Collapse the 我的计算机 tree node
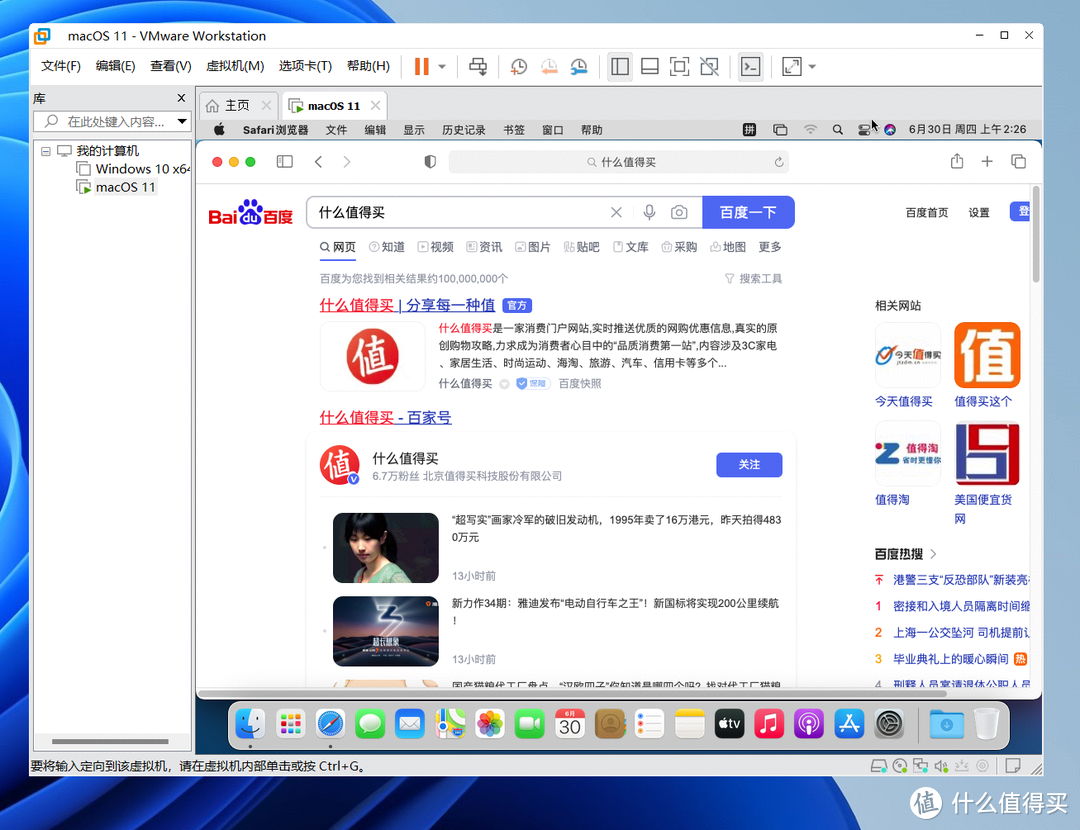Screen dimensions: 1080x830 pos(45,151)
